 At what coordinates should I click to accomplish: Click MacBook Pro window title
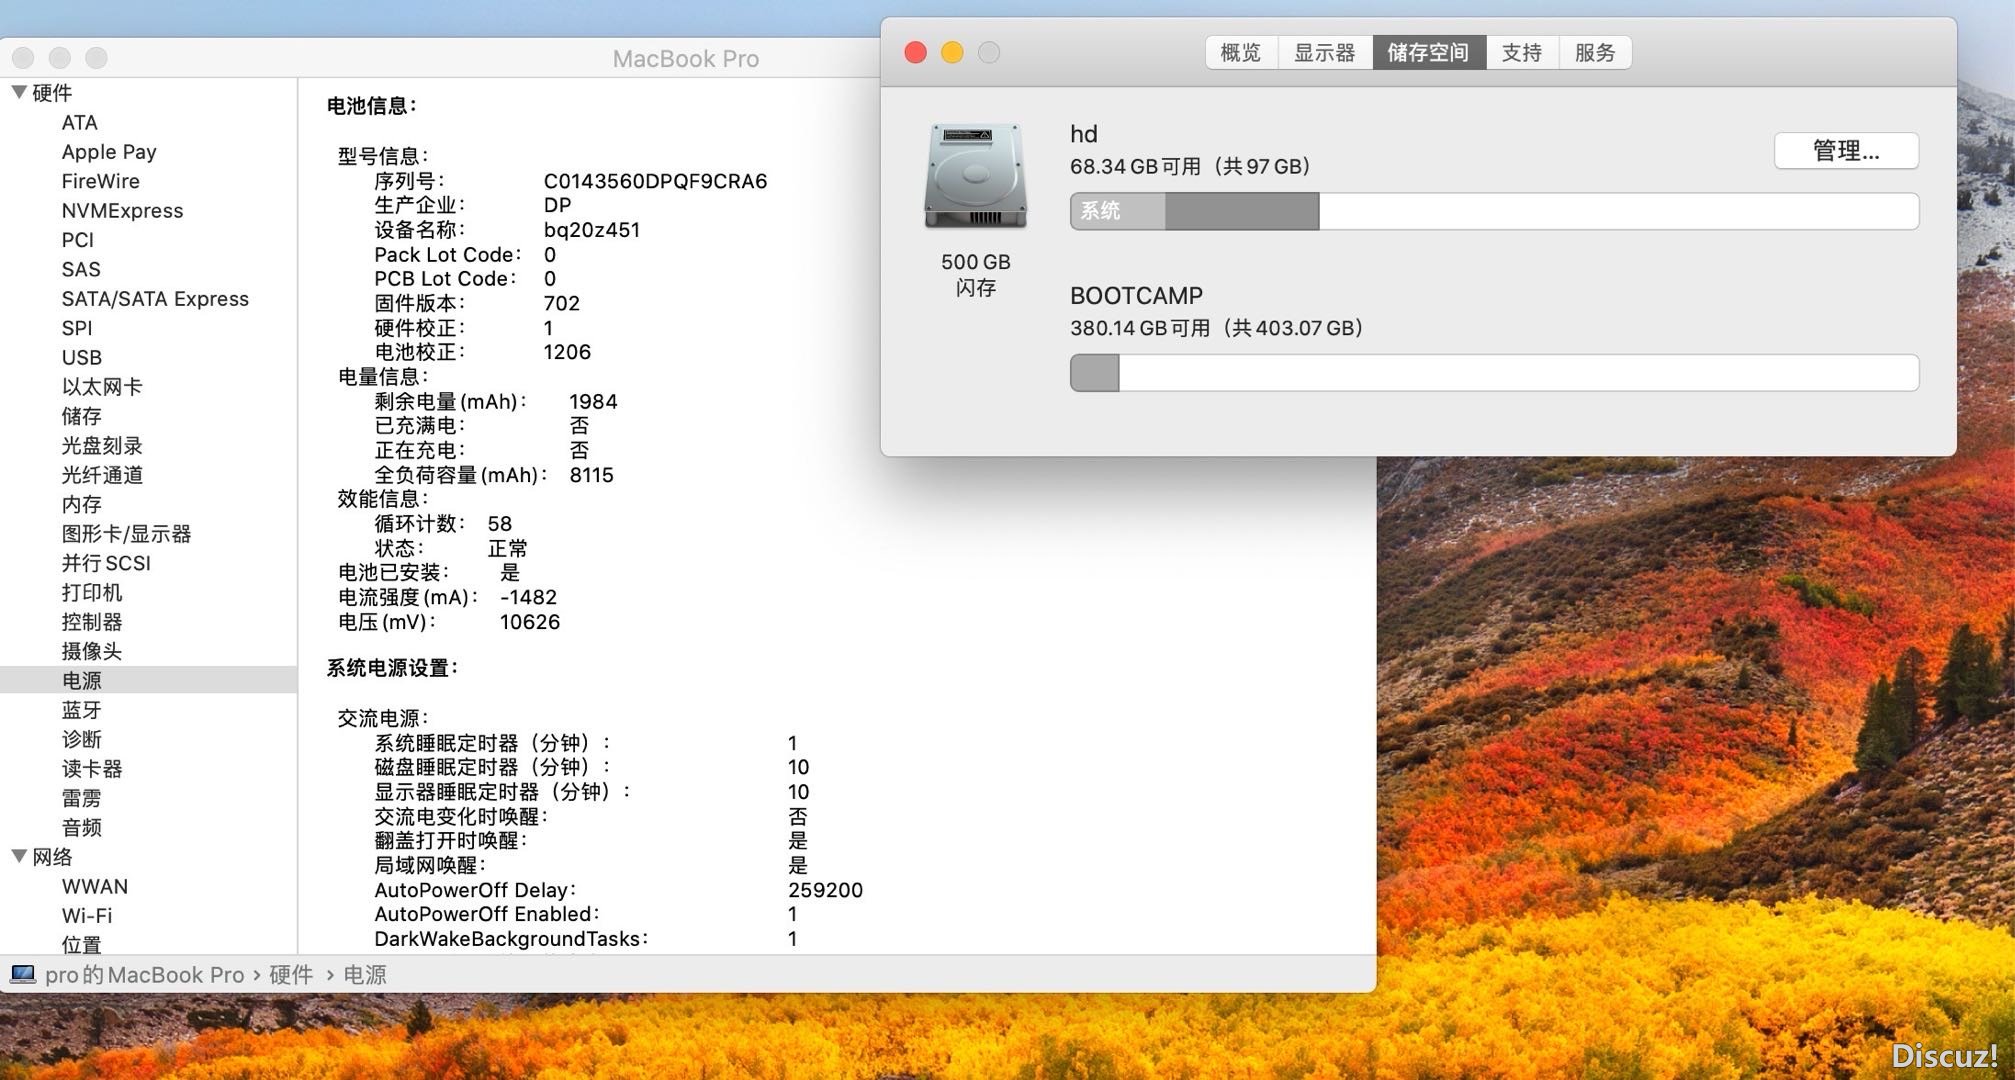686,59
